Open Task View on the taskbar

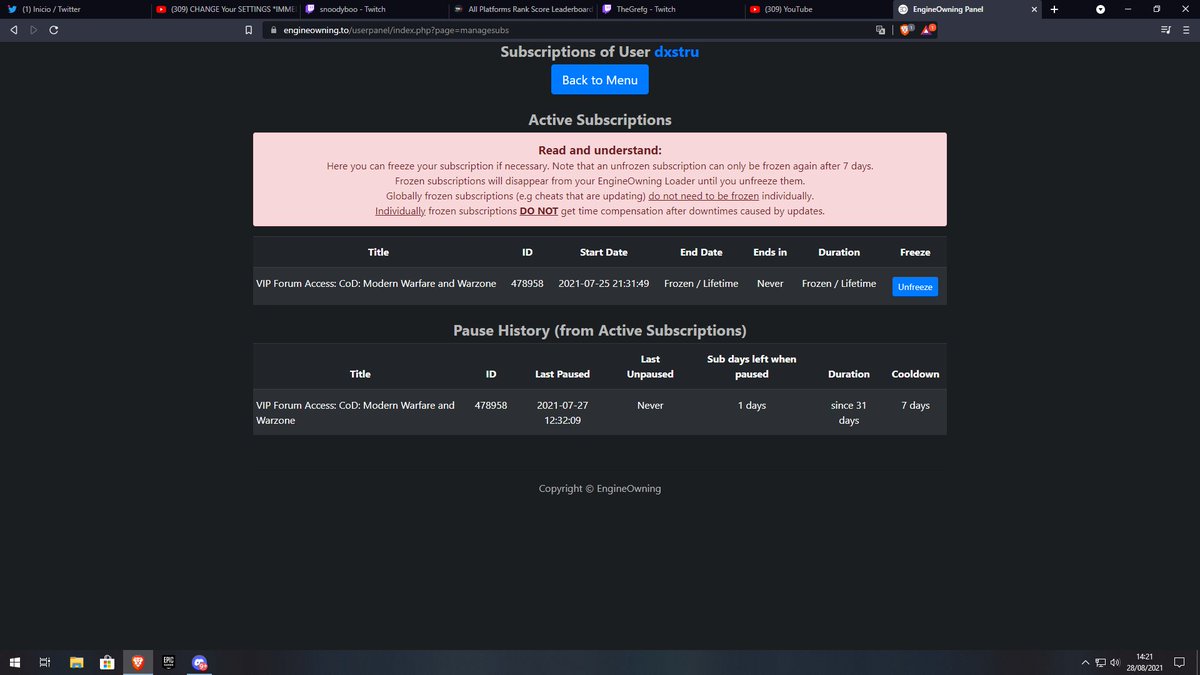[x=45, y=662]
